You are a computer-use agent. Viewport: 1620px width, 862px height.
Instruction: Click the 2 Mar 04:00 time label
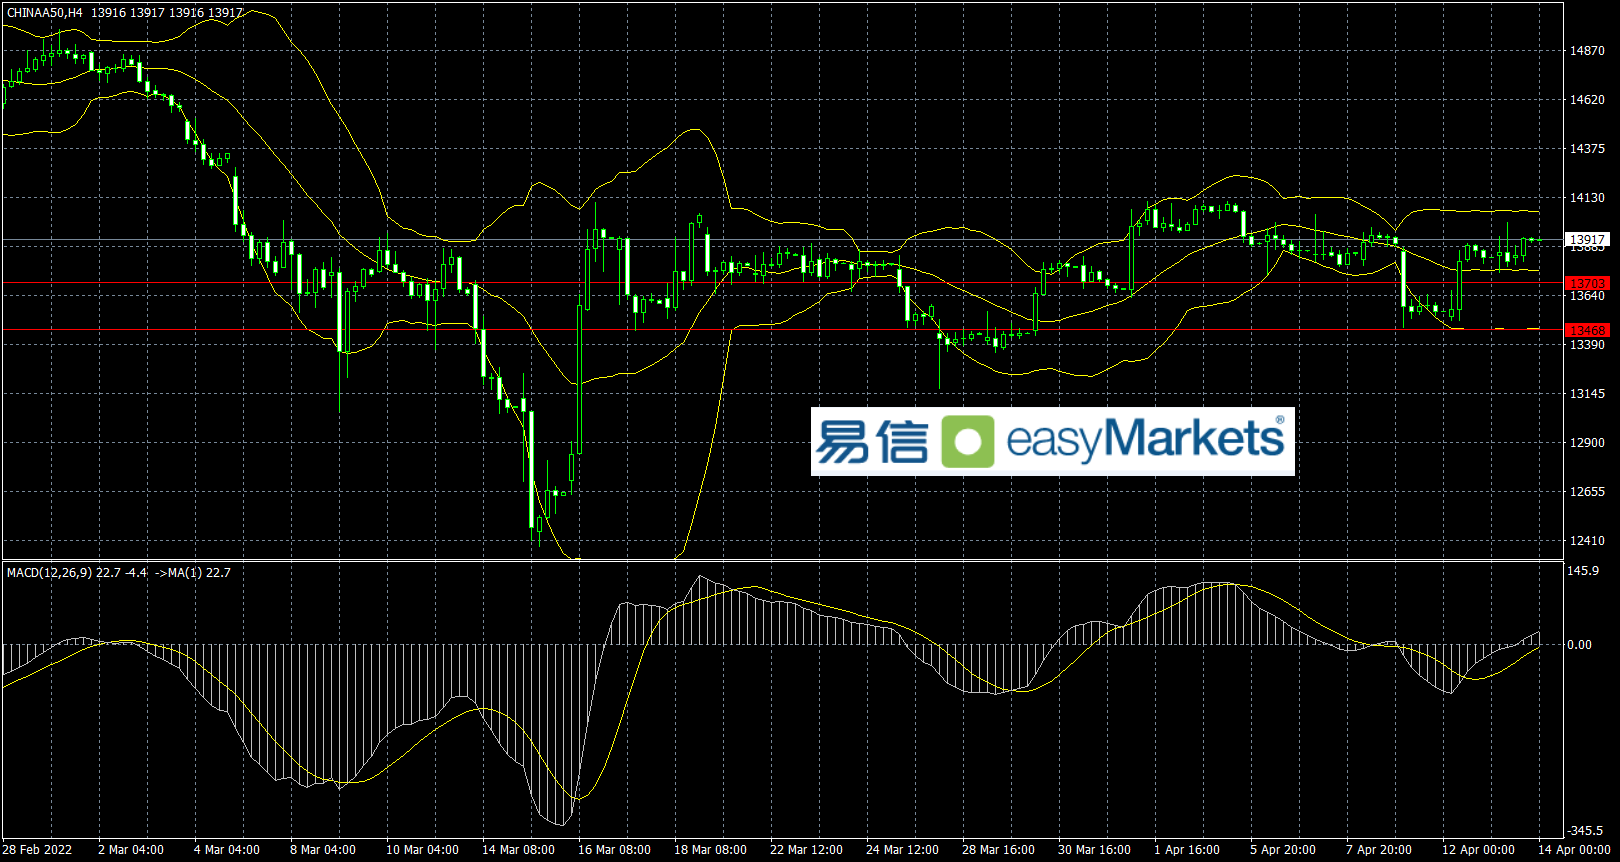(131, 850)
